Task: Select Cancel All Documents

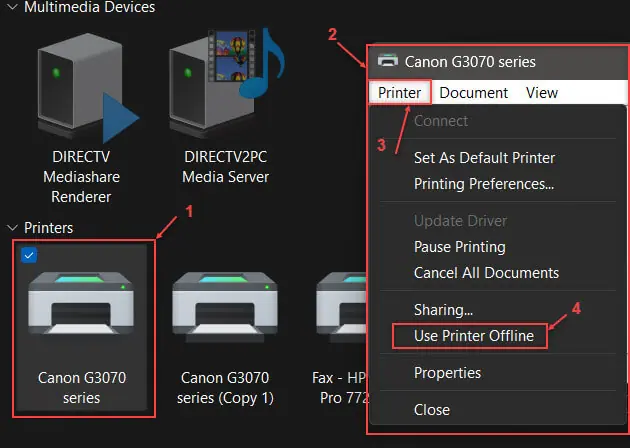Action: coord(486,273)
